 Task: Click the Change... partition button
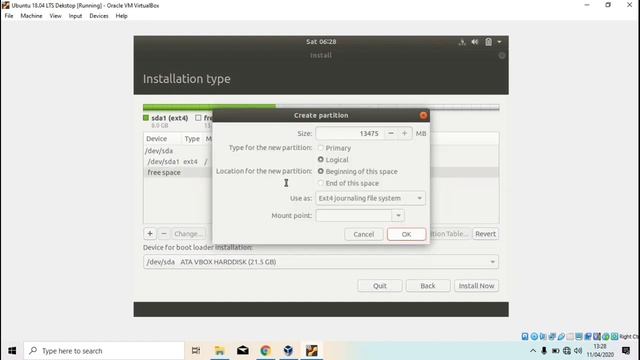coord(188,234)
